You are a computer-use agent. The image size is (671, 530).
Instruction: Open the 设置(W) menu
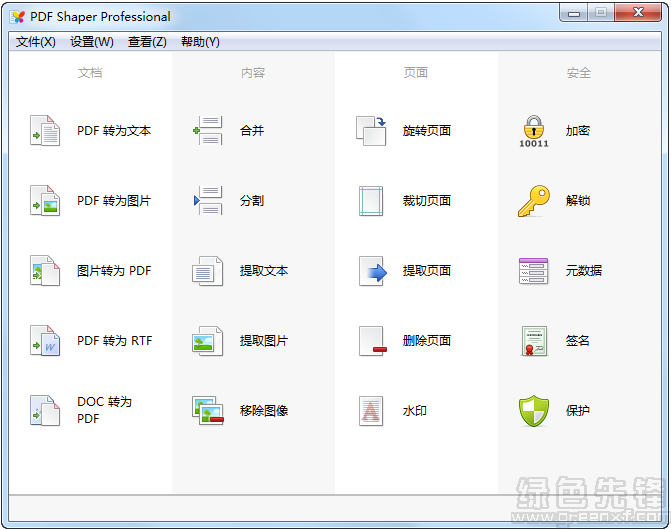pos(92,42)
